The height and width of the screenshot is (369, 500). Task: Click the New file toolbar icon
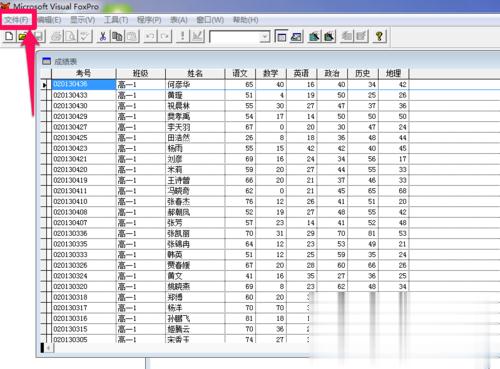(10, 36)
